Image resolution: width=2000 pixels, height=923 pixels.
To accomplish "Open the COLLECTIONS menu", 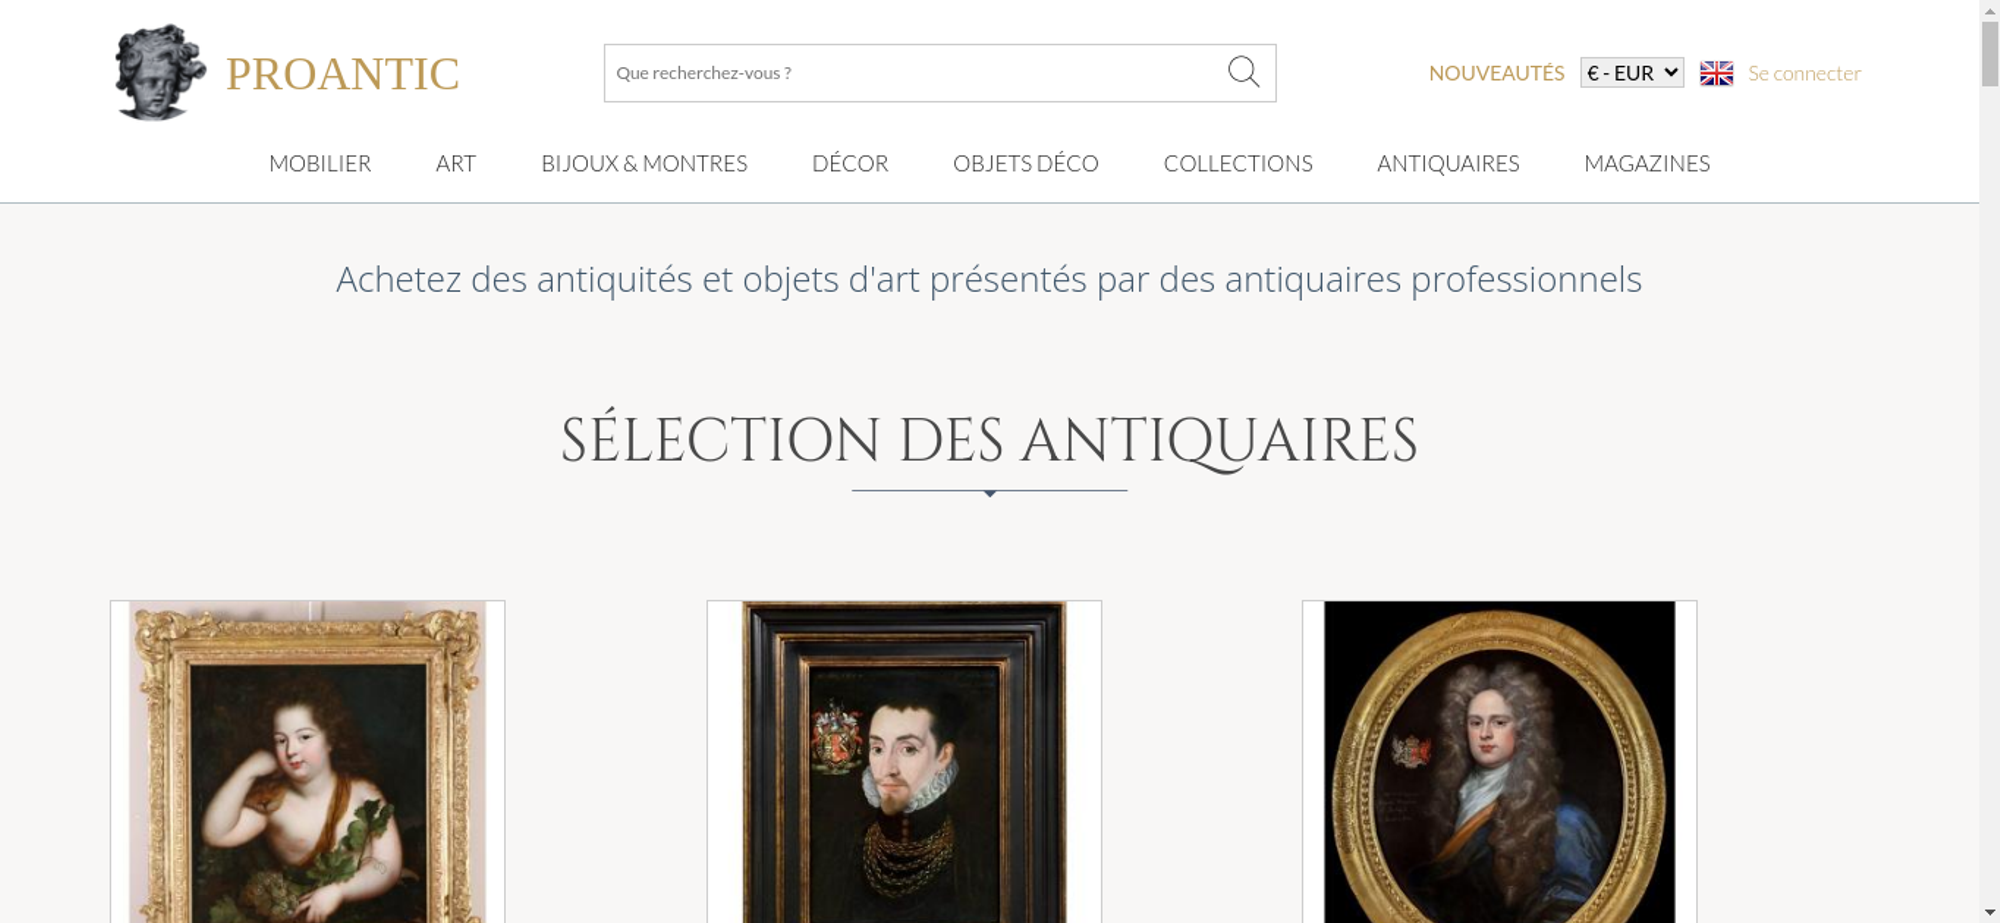I will click(1238, 163).
